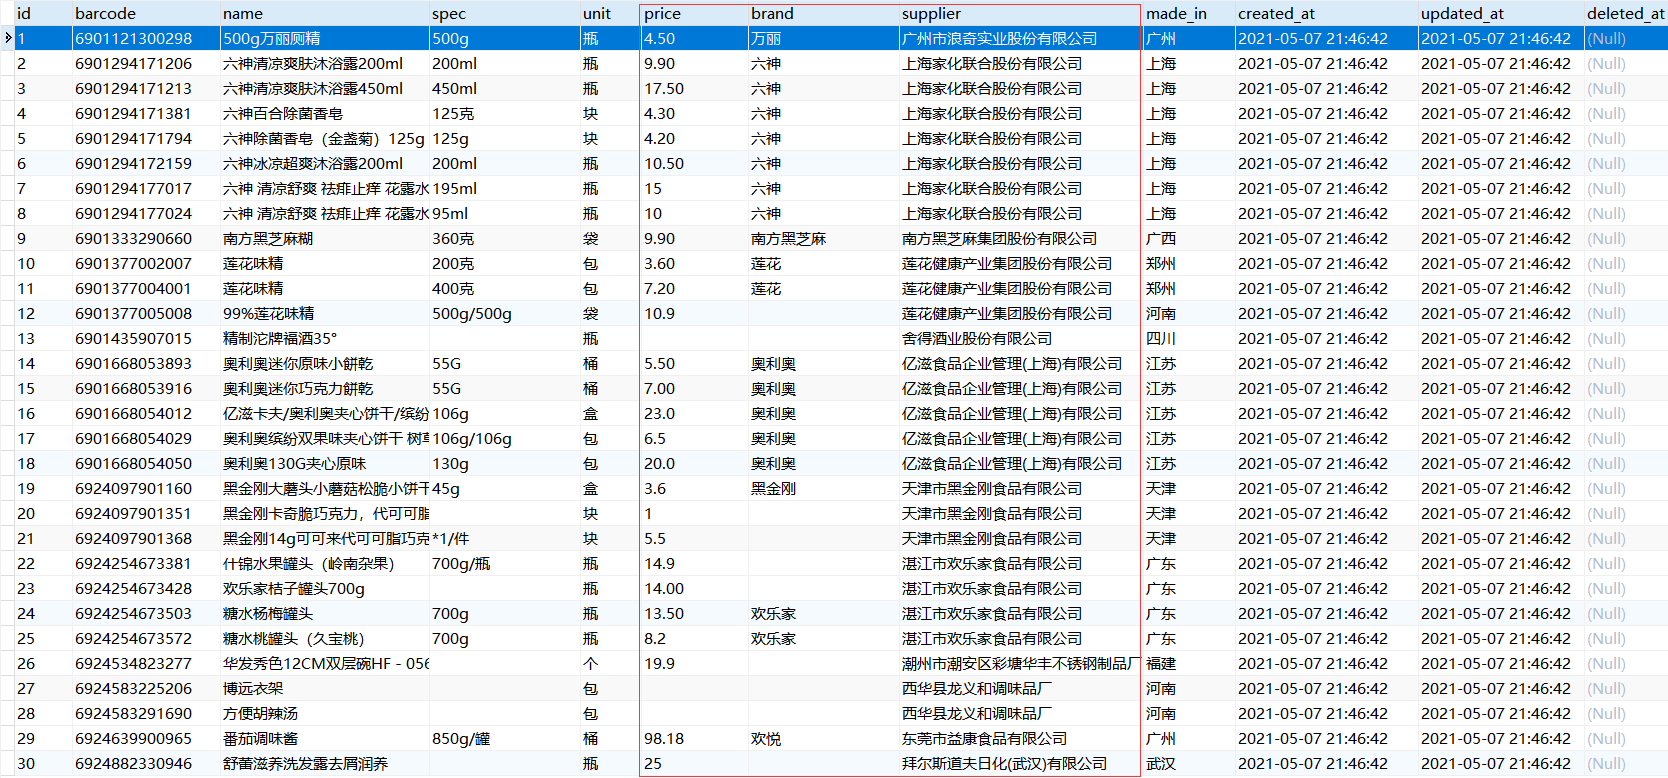Select price cell 8.2

pyautogui.click(x=694, y=638)
